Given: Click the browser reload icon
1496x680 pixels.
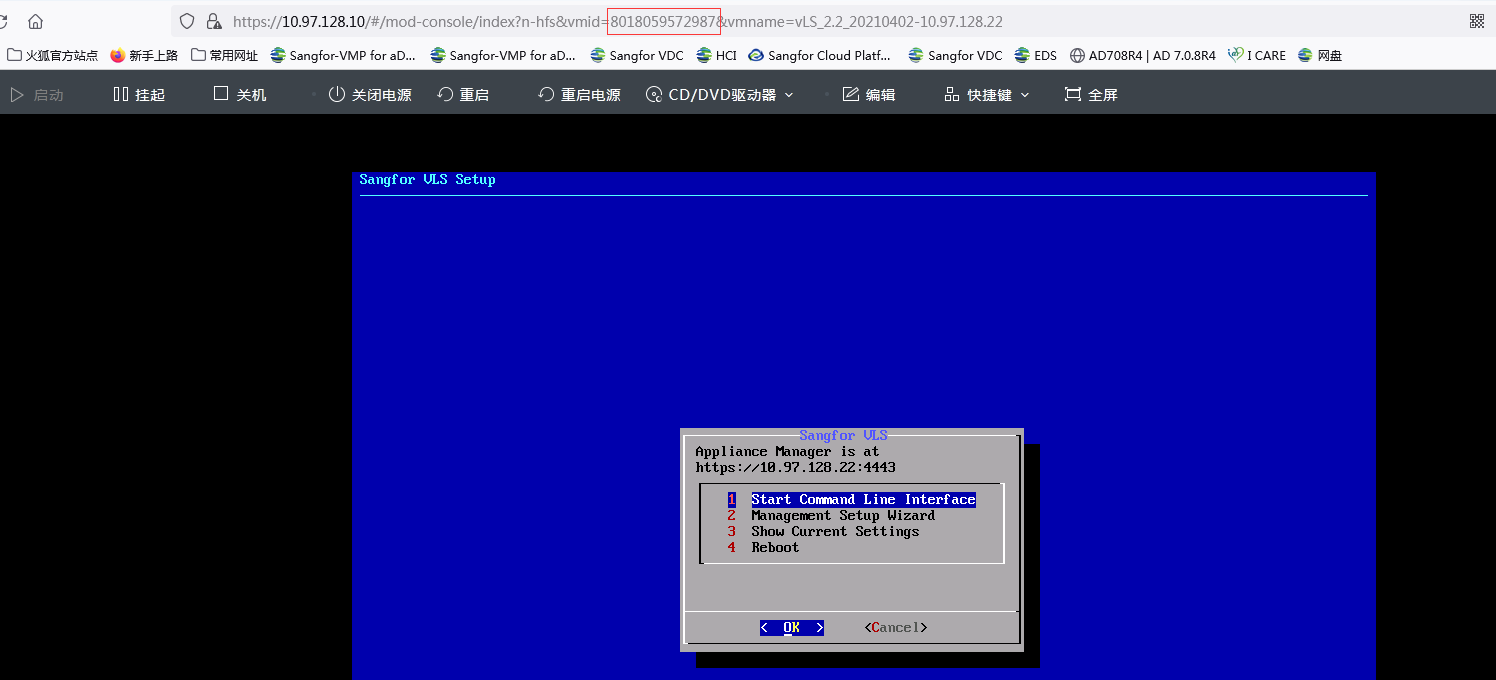Looking at the screenshot, I should 3,21.
